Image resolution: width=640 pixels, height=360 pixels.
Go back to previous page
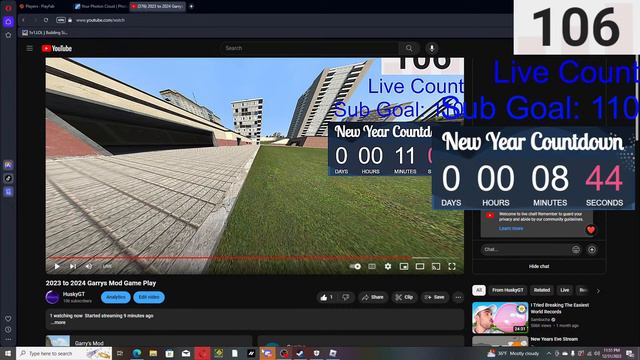(24, 20)
